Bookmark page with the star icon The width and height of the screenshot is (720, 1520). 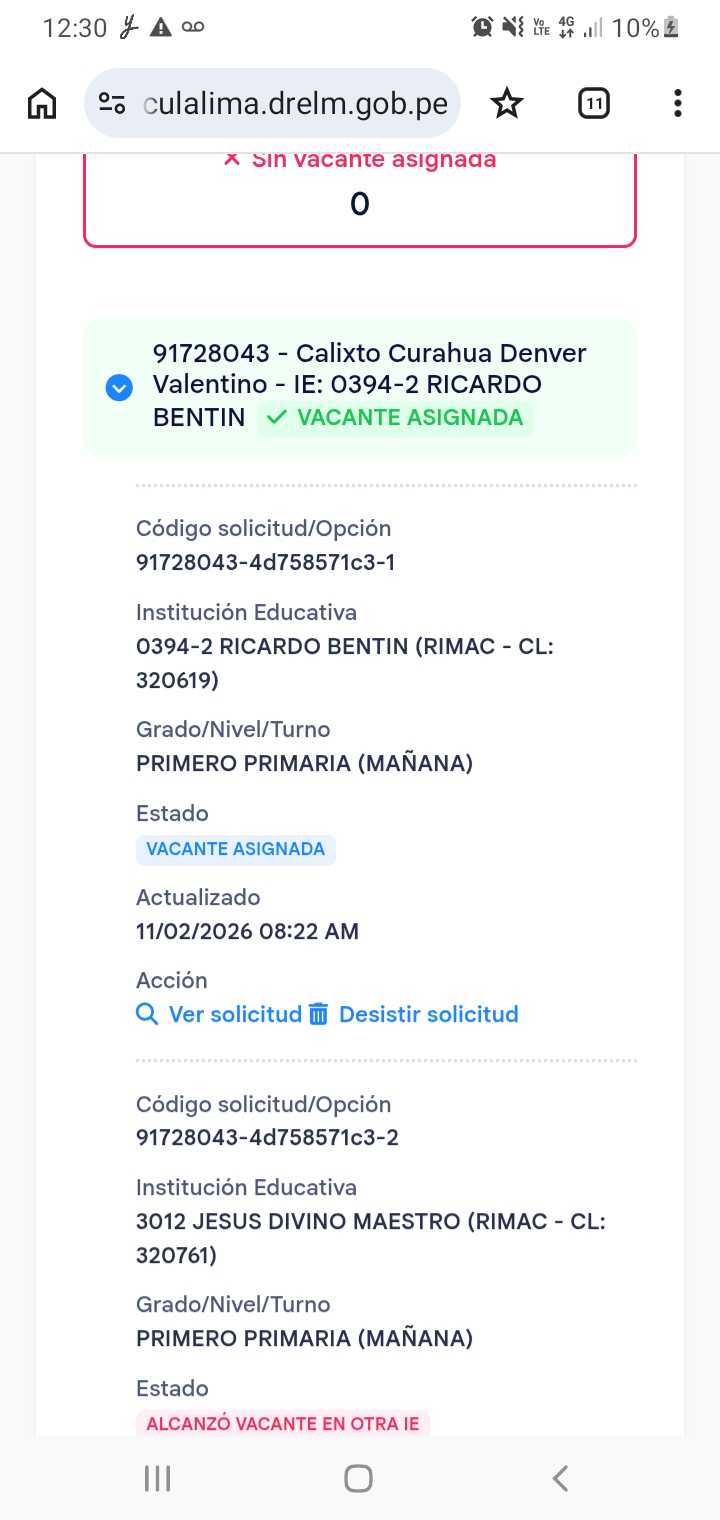click(x=507, y=103)
